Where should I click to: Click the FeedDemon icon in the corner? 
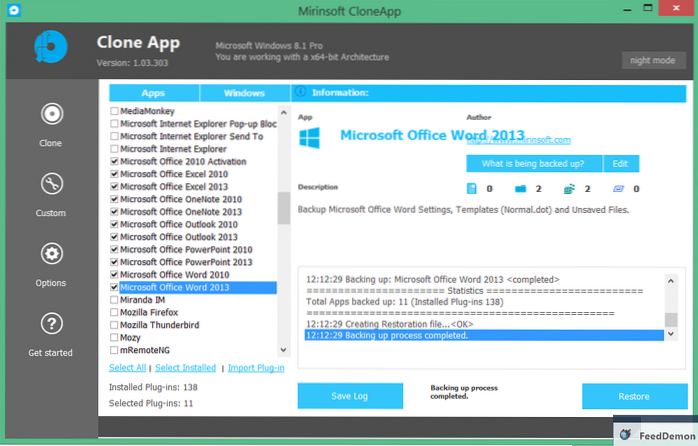625,434
